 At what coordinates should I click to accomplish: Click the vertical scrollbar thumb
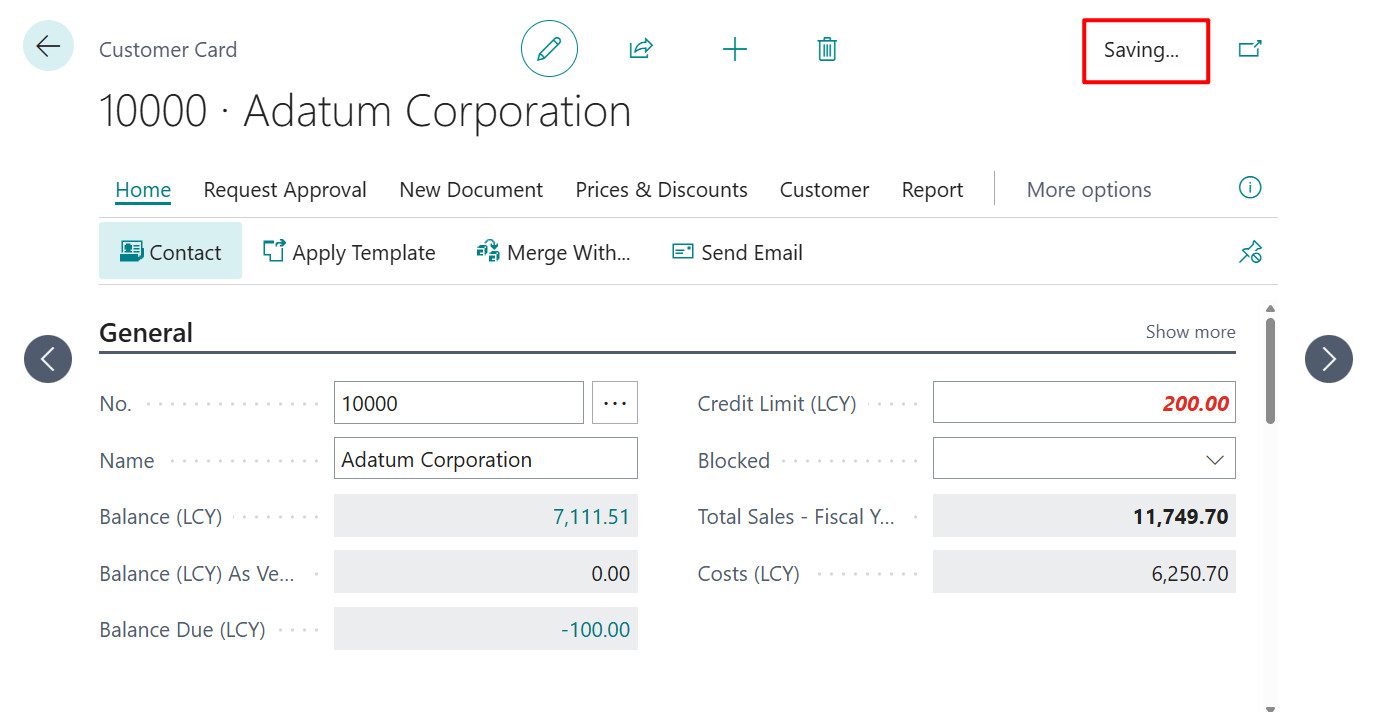coord(1270,370)
